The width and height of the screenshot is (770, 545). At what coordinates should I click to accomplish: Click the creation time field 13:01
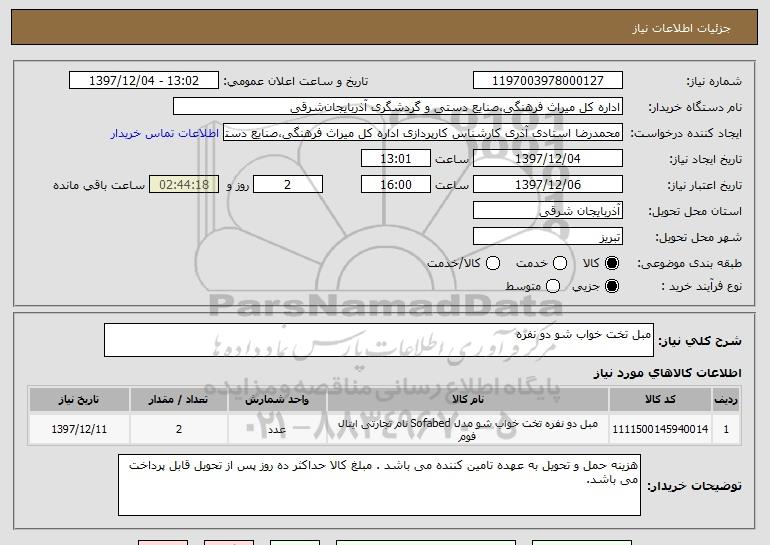point(396,159)
